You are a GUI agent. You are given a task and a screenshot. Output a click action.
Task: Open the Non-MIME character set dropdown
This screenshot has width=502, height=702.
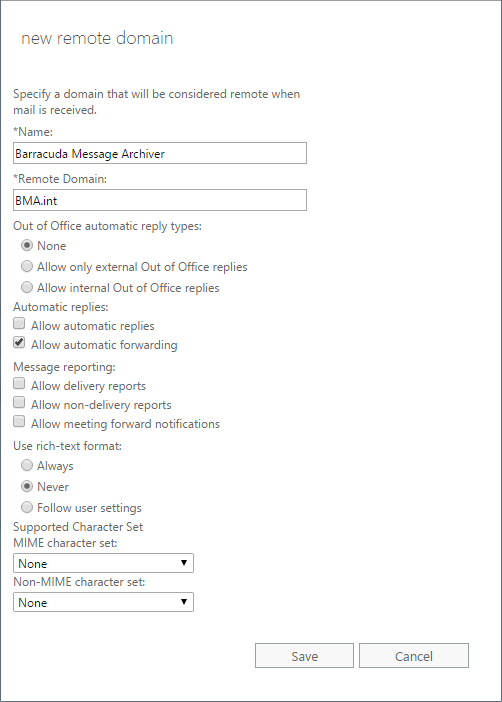(x=103, y=602)
